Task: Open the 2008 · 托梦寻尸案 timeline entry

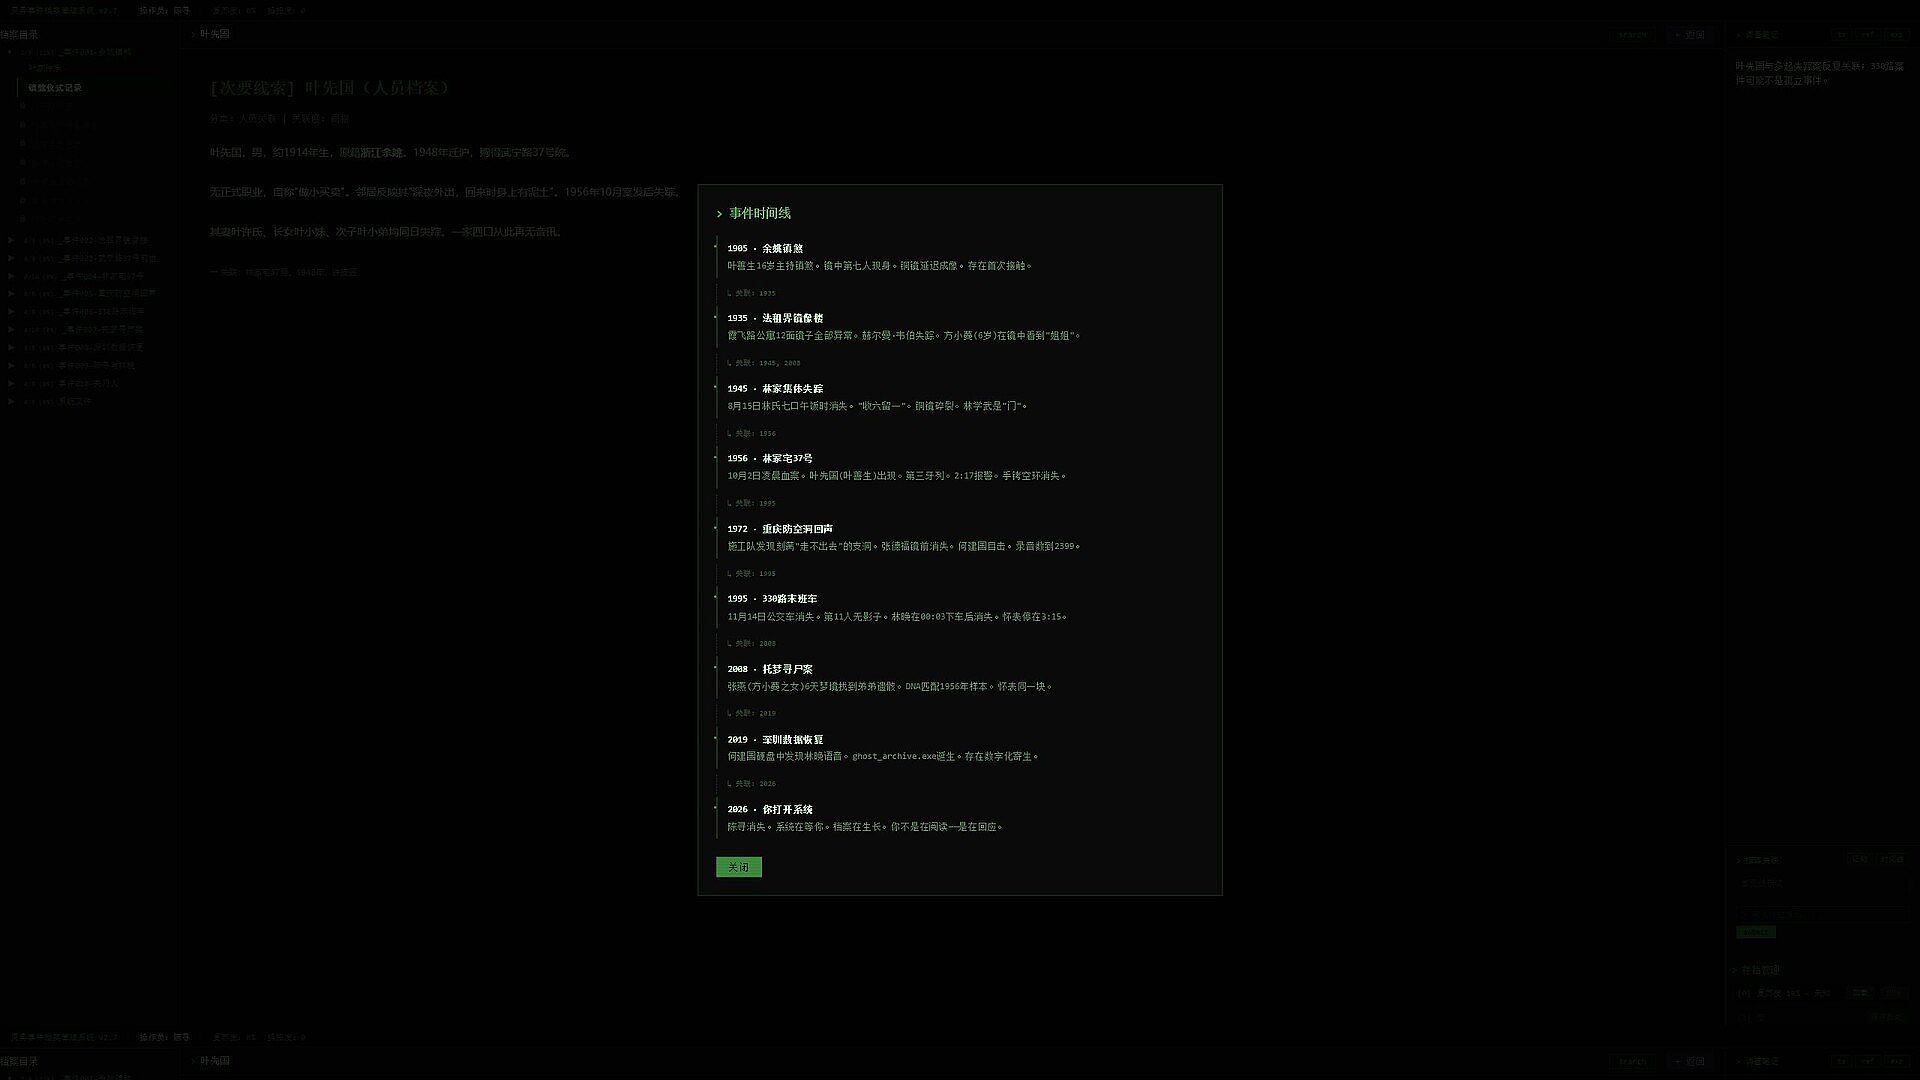Action: pos(770,669)
